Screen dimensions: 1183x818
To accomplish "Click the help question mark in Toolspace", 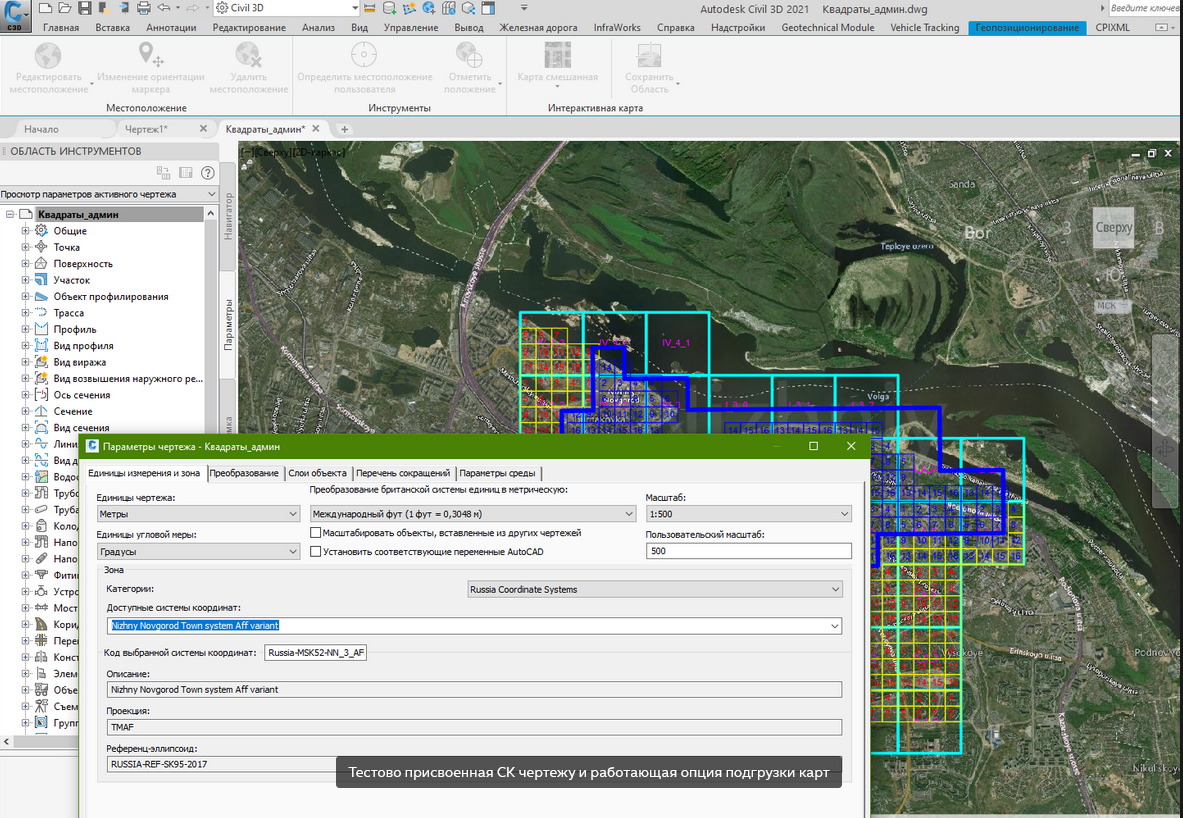I will tap(208, 173).
